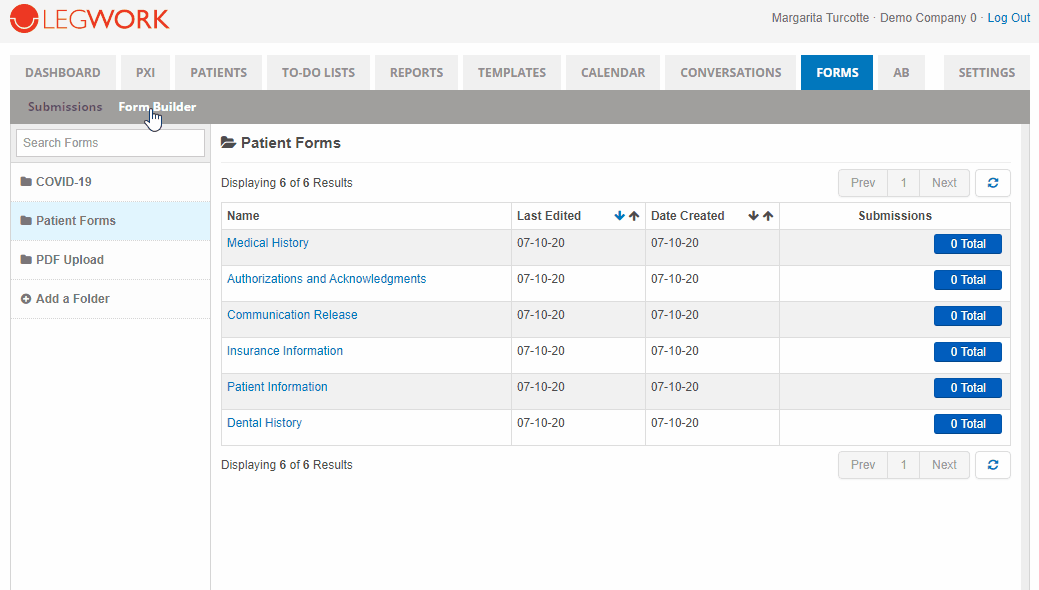
Task: Open the Medical History form
Action: click(x=268, y=243)
